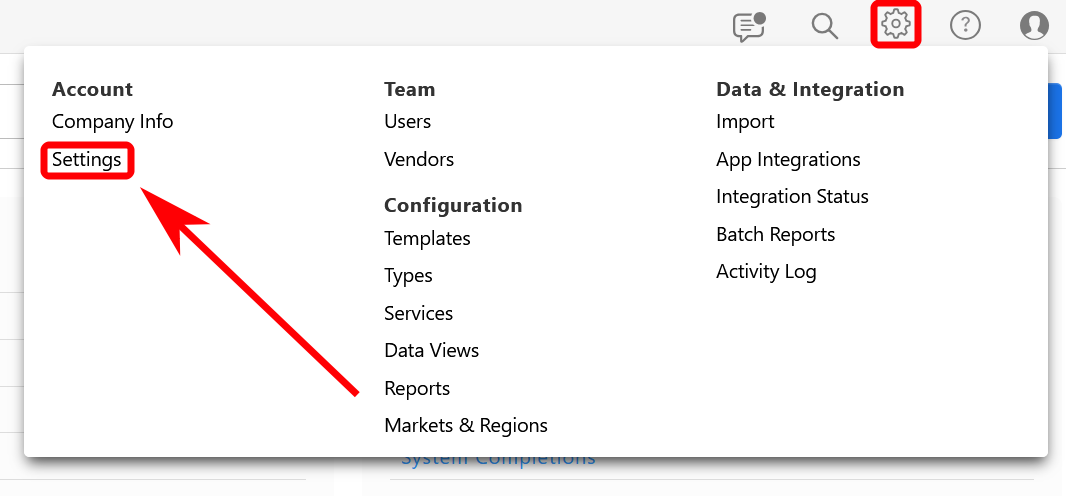This screenshot has width=1066, height=496.
Task: Select Types in Configuration
Action: tap(408, 276)
